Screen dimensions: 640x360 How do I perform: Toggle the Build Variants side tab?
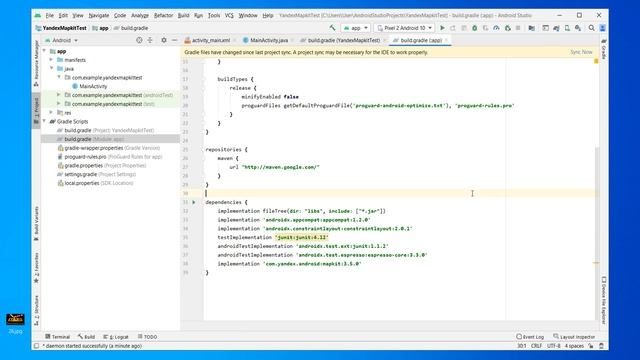(36, 223)
